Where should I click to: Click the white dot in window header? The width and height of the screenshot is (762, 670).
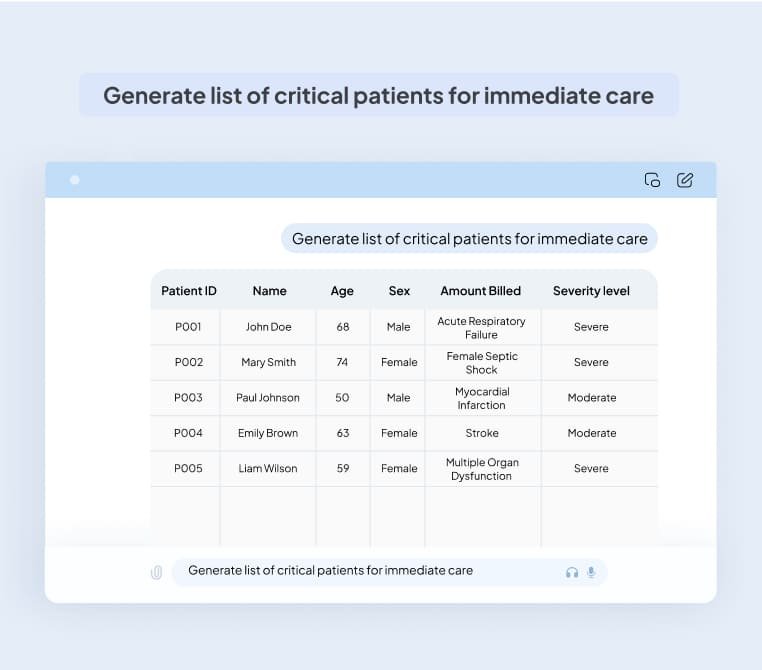pos(75,180)
